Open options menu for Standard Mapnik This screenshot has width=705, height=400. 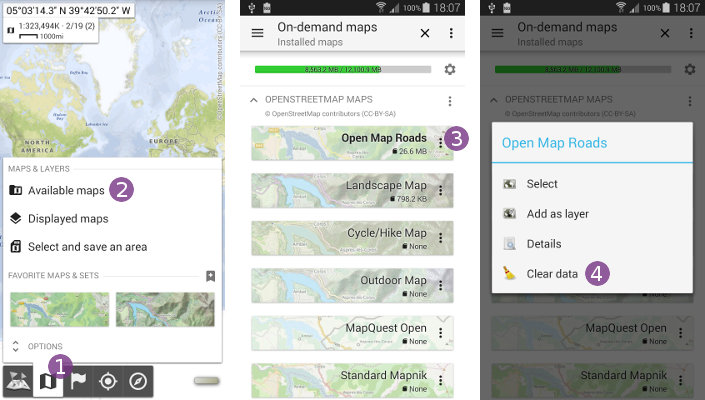point(441,380)
